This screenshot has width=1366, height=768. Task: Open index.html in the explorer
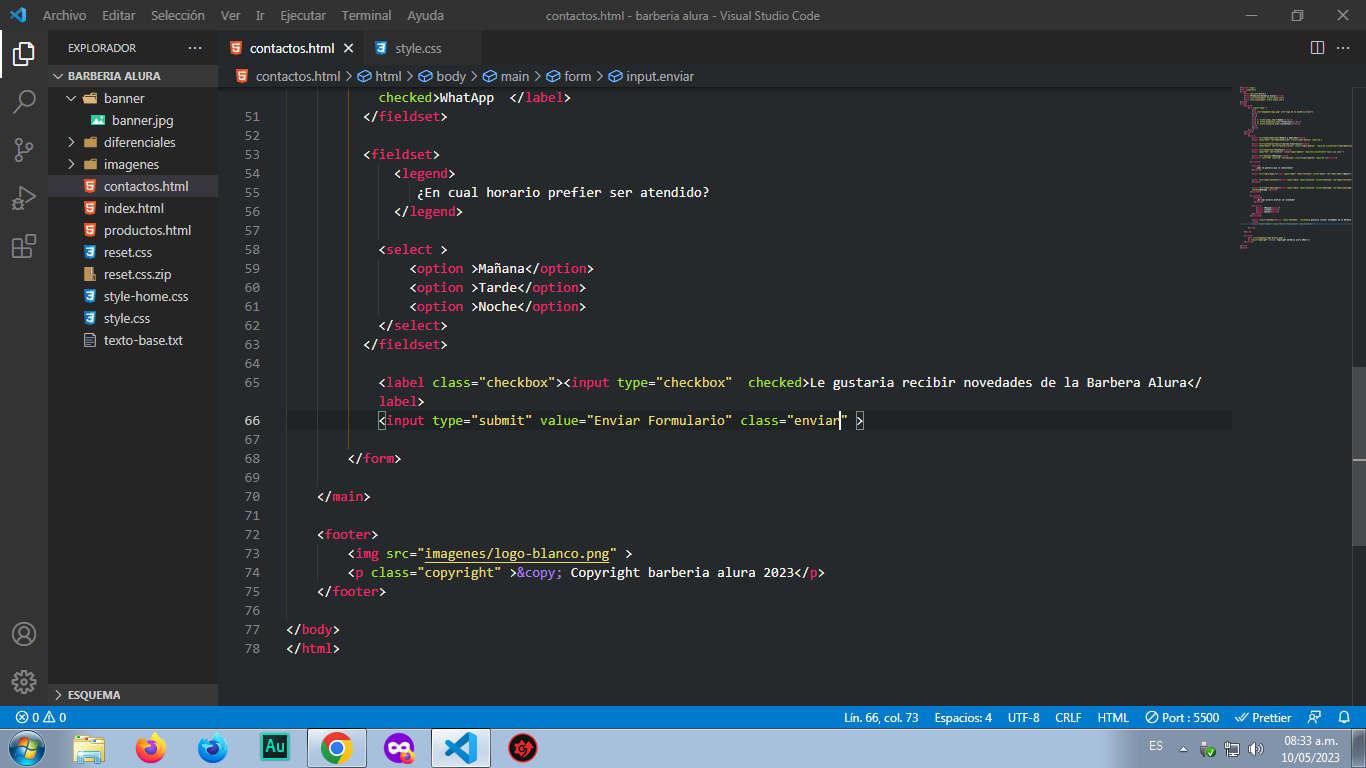coord(133,208)
